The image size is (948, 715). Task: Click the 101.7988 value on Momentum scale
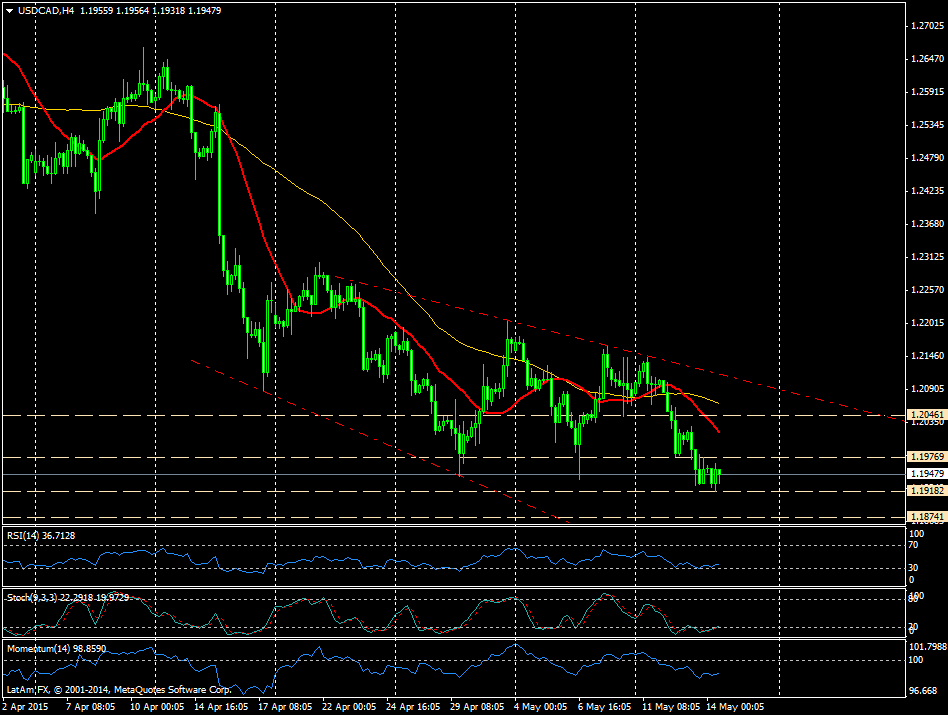[x=926, y=647]
